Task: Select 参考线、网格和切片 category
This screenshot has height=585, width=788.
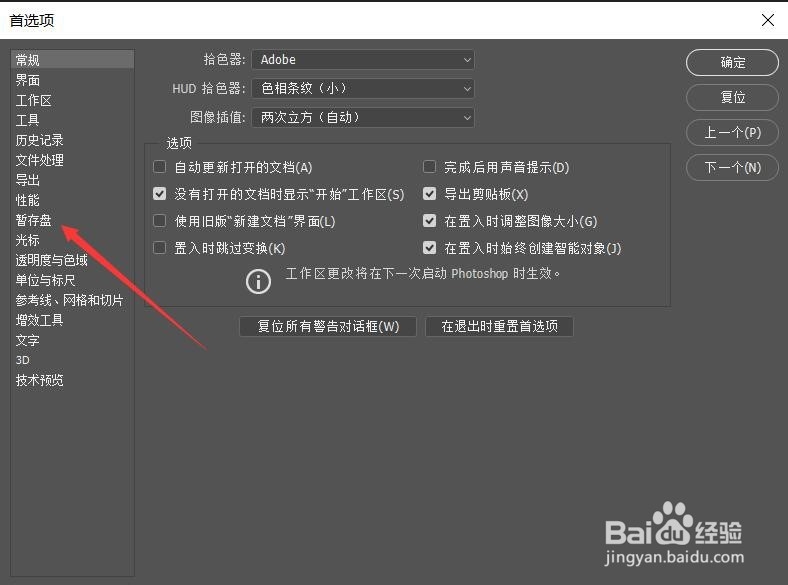Action: (x=69, y=300)
